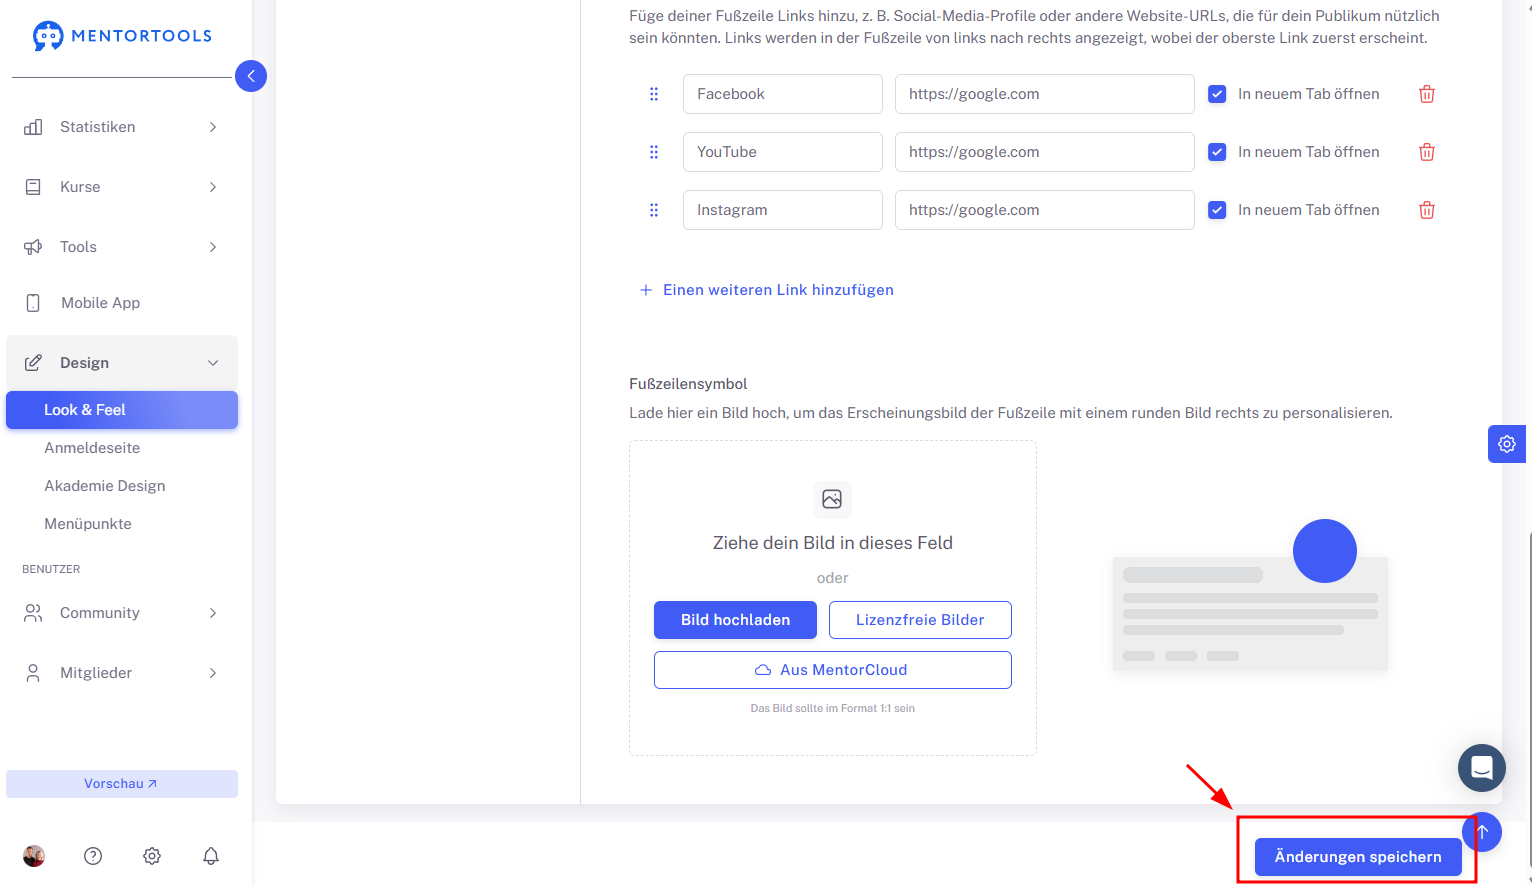This screenshot has width=1532, height=885.
Task: Delete the Facebook footer link
Action: (x=1427, y=94)
